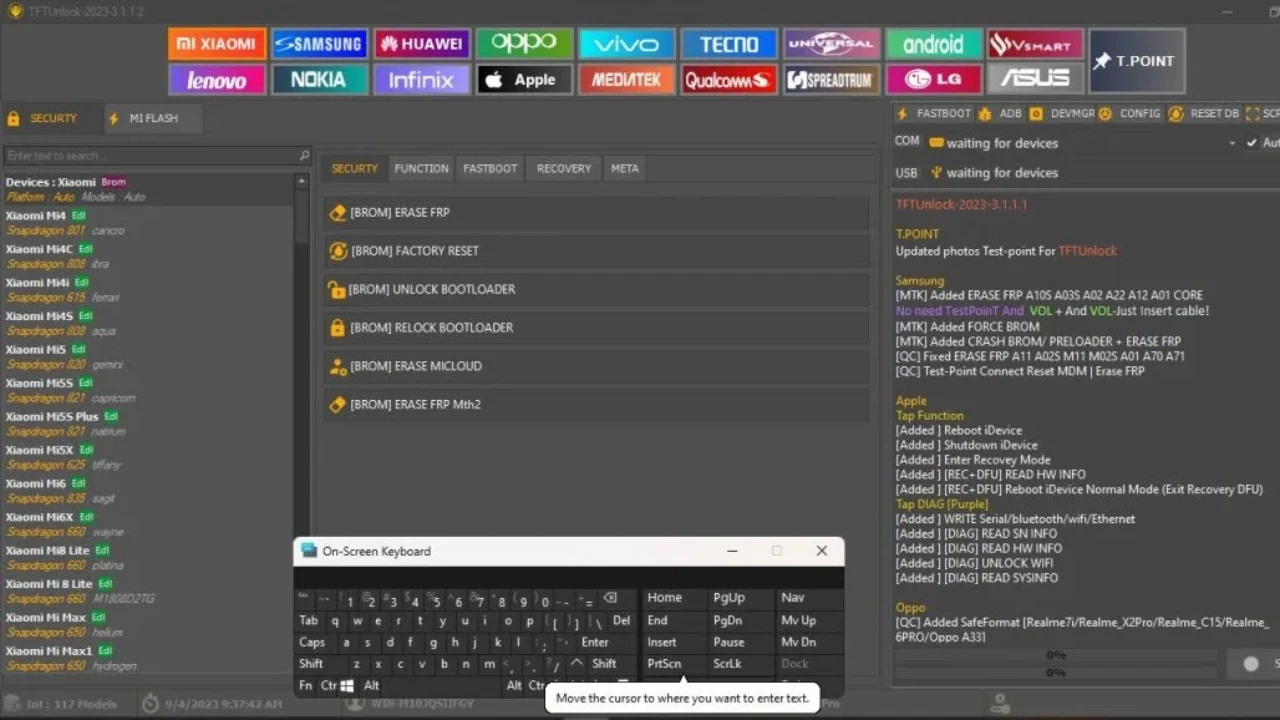Run [BROM] UNLOCK BOOTLOADER
Image resolution: width=1280 pixels, height=720 pixels.
click(596, 289)
